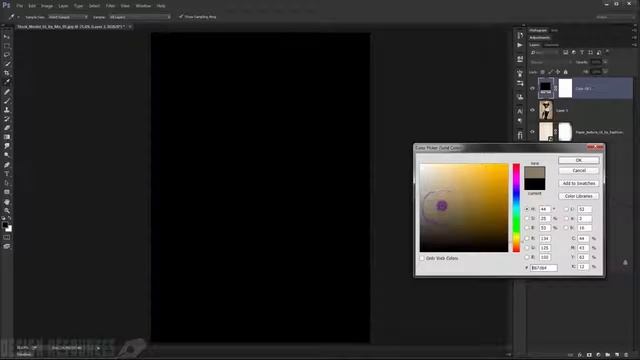Select the Hand tool
640x360 pixels.
(7, 202)
